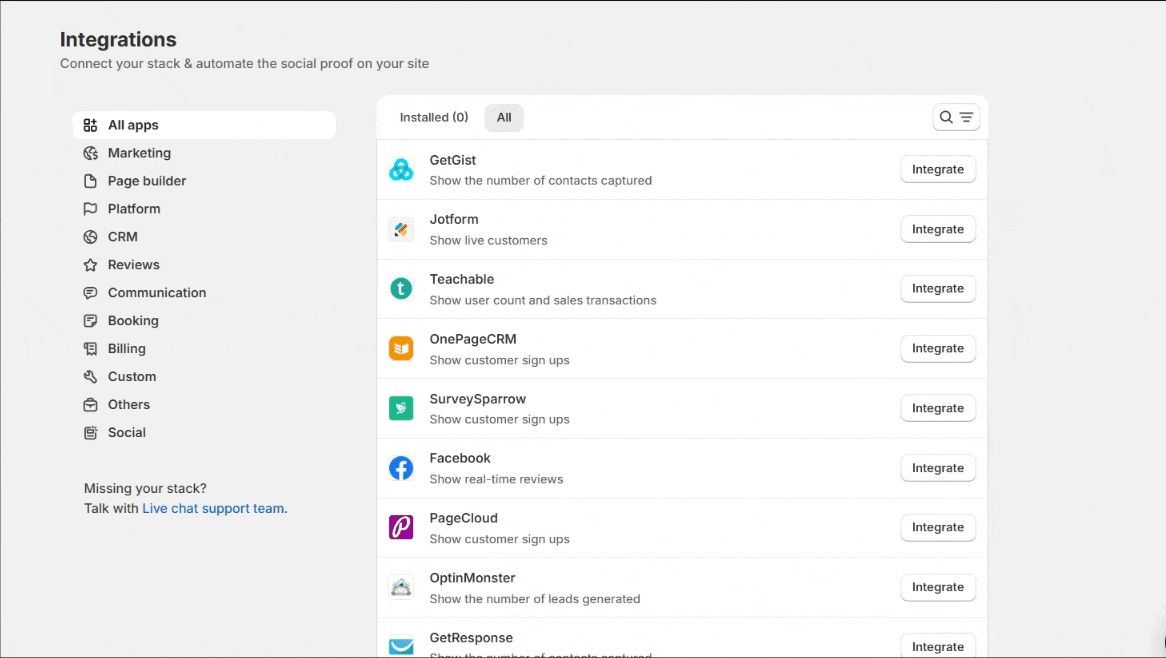Open the Billing category
The image size is (1166, 658).
(x=127, y=349)
